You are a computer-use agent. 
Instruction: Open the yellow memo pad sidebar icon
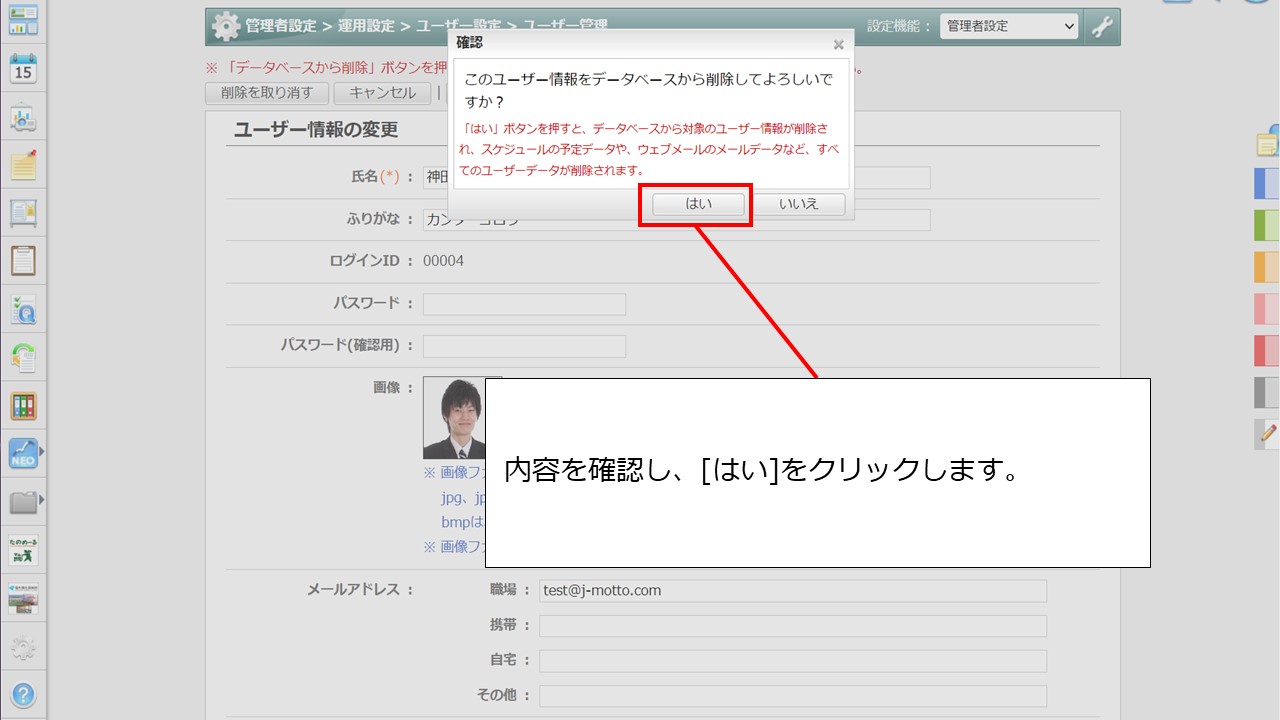(22, 166)
